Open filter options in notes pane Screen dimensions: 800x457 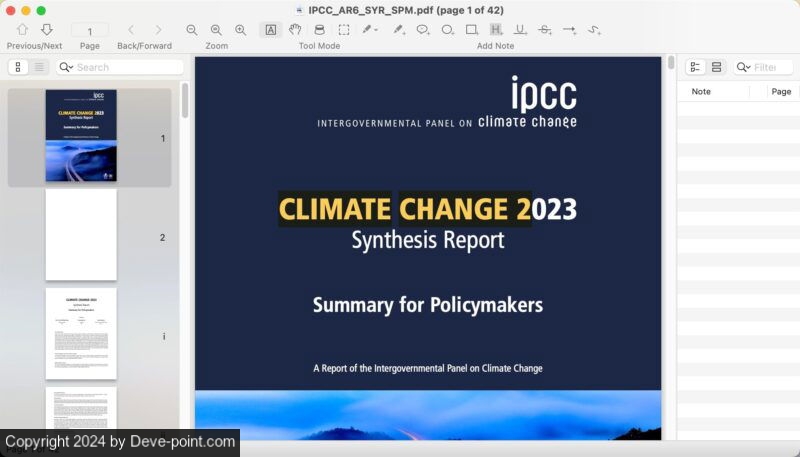743,67
